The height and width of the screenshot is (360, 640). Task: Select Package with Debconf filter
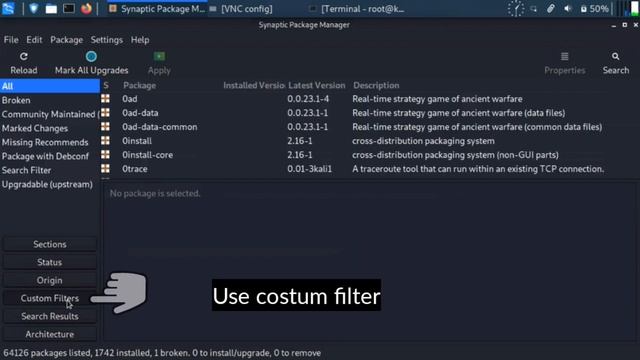(x=50, y=156)
